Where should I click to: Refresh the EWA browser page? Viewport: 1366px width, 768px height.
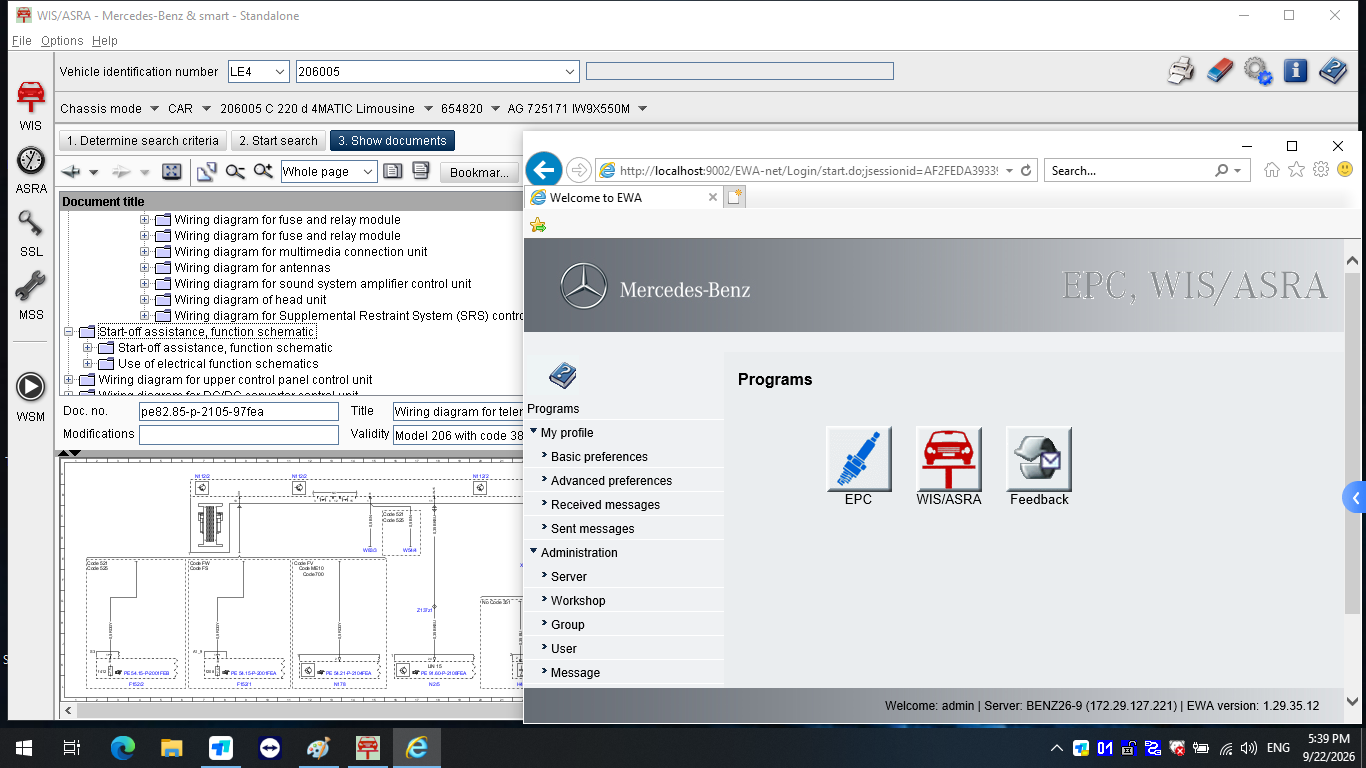coord(1026,171)
